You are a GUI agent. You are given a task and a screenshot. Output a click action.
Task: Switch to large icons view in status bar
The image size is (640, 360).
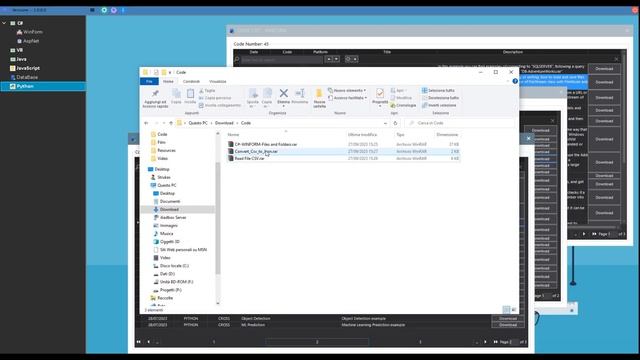point(514,310)
